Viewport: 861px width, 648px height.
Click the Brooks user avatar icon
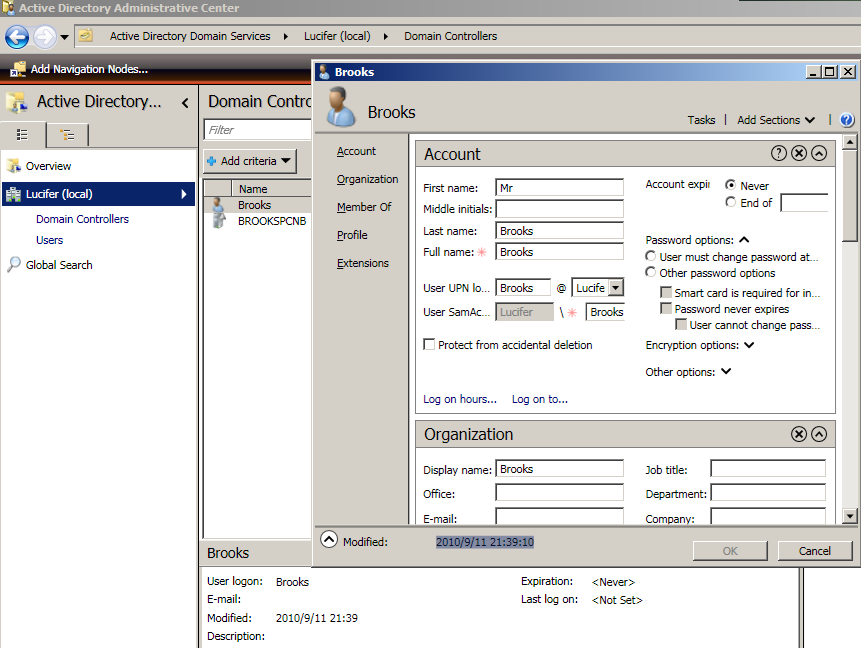340,107
